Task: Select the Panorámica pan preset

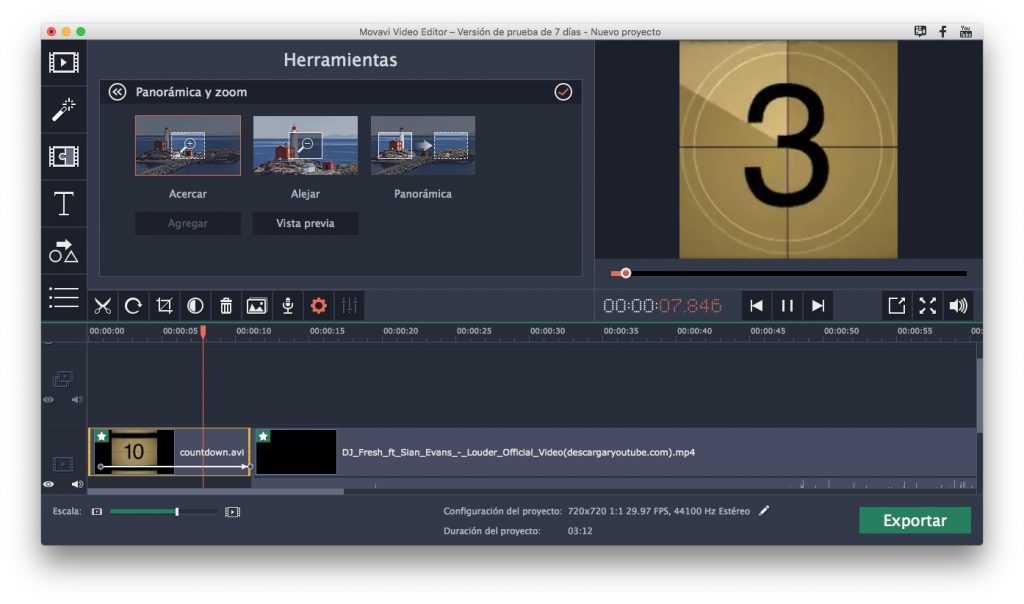Action: [x=423, y=145]
